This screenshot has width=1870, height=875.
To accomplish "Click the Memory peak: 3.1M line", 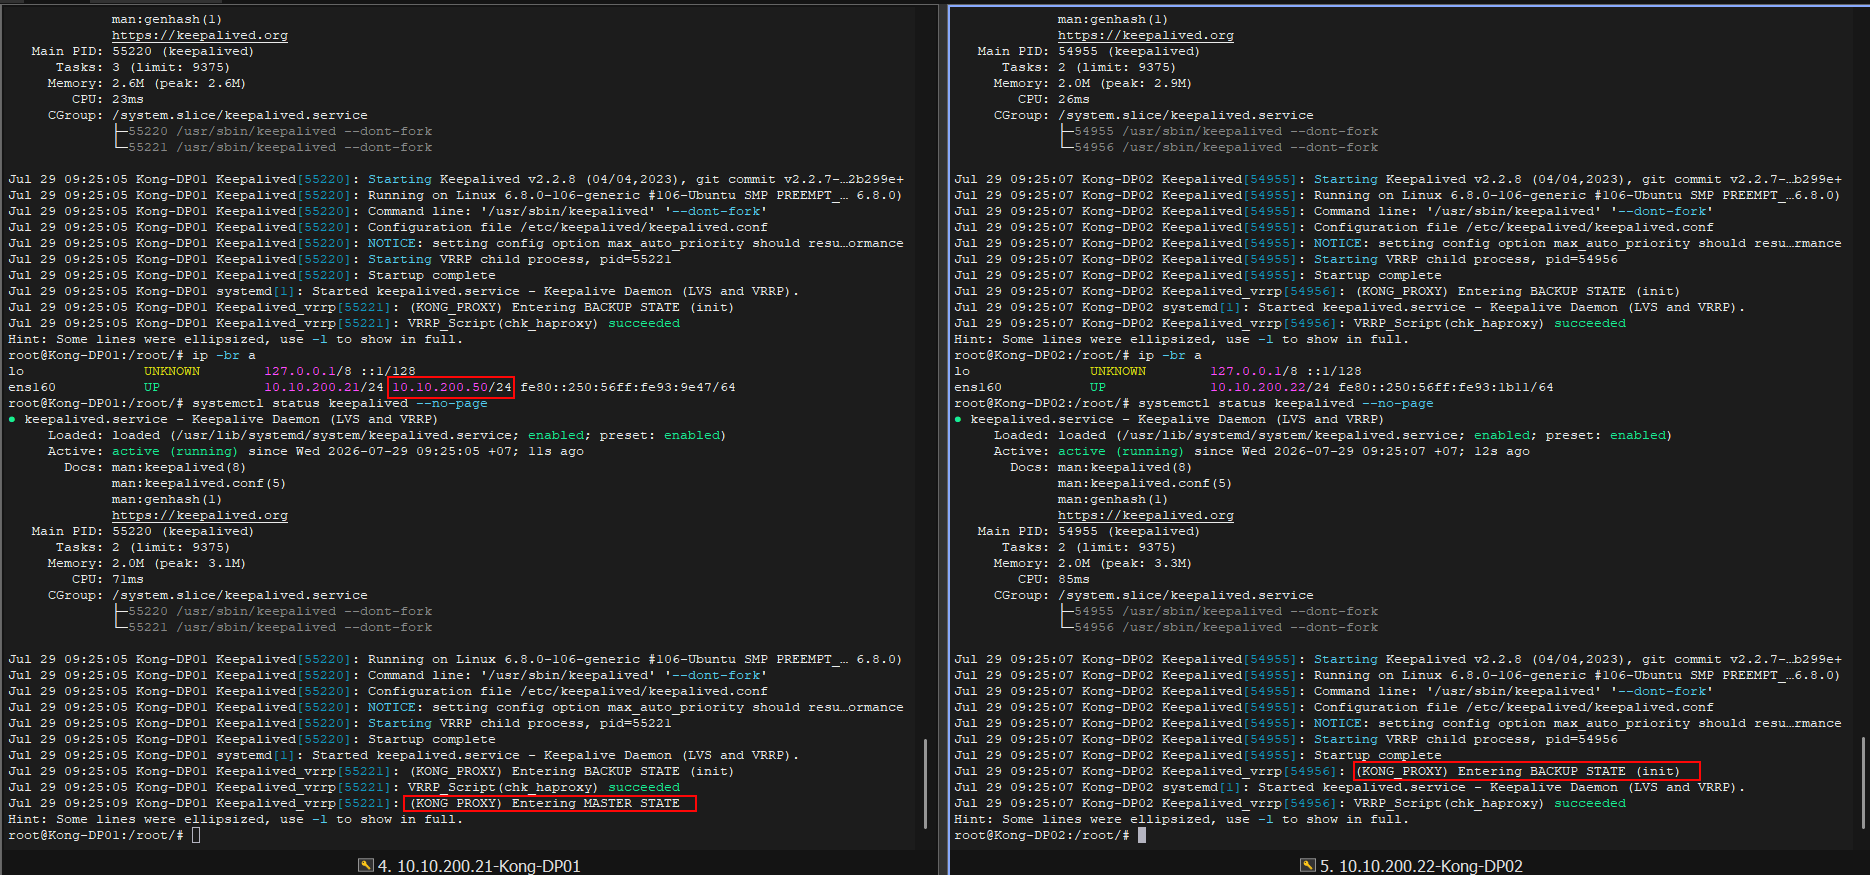I will pos(146,563).
